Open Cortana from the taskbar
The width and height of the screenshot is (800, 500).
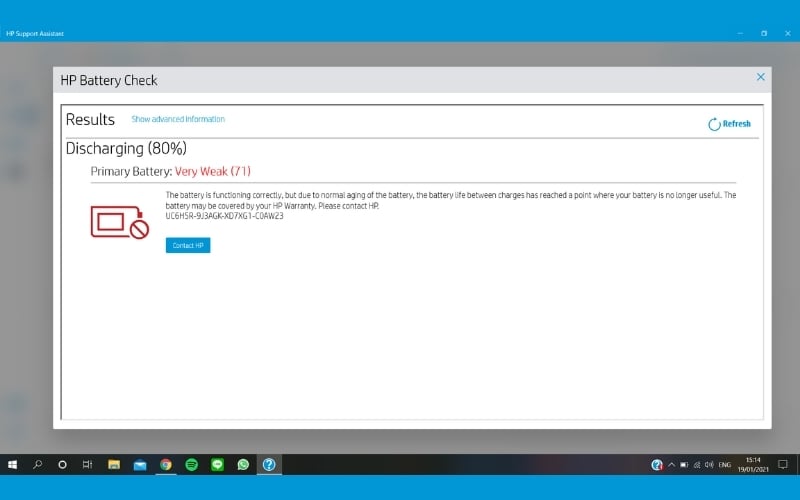[62, 465]
